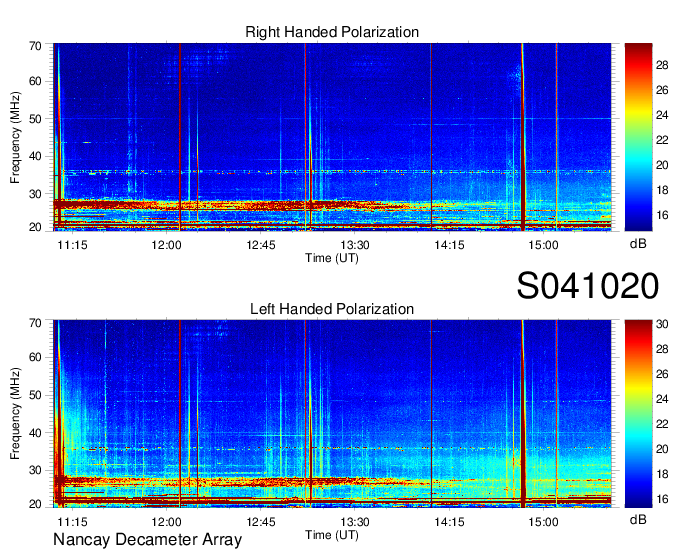Image resolution: width=680 pixels, height=552 pixels.
Task: Click the 'dB' label of Left Handed colorbar
Action: coord(638,519)
